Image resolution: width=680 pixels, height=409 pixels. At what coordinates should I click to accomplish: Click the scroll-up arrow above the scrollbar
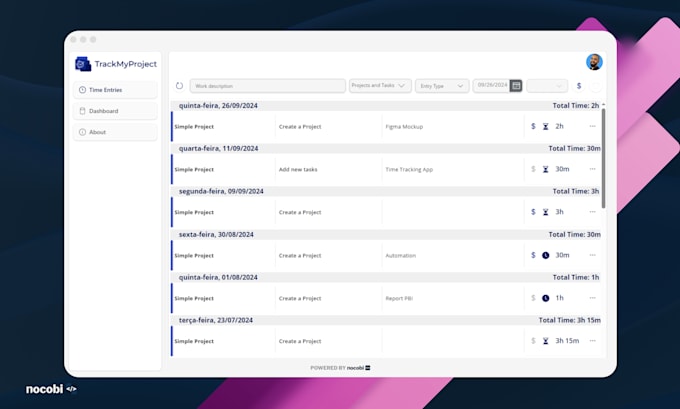(x=603, y=105)
